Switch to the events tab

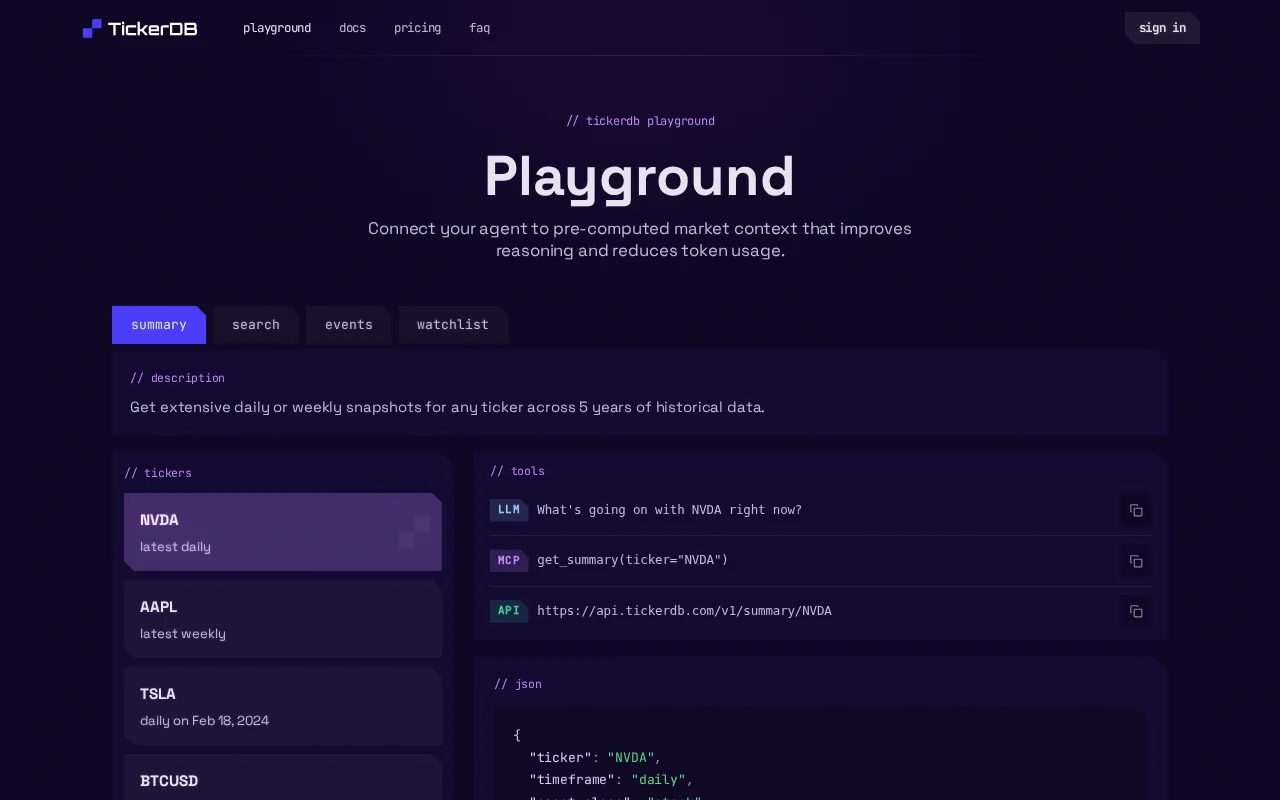click(349, 325)
